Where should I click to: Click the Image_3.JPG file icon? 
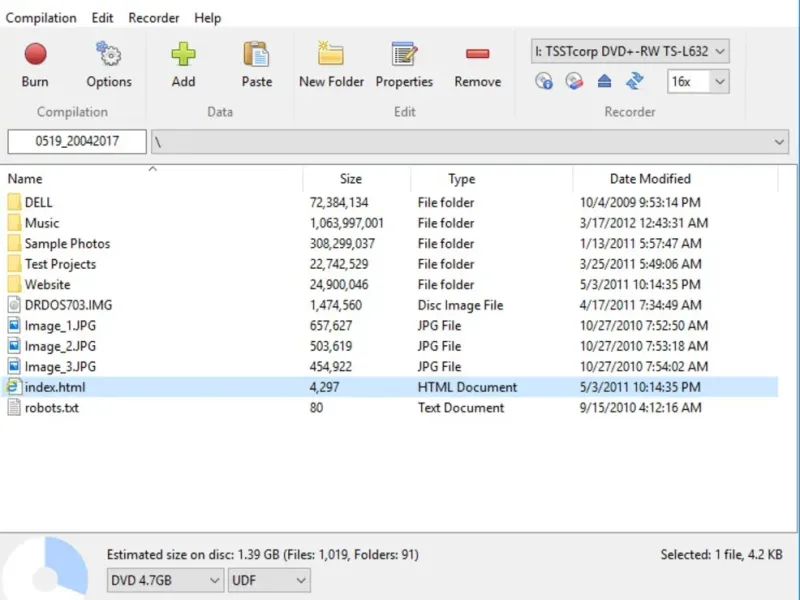click(14, 366)
